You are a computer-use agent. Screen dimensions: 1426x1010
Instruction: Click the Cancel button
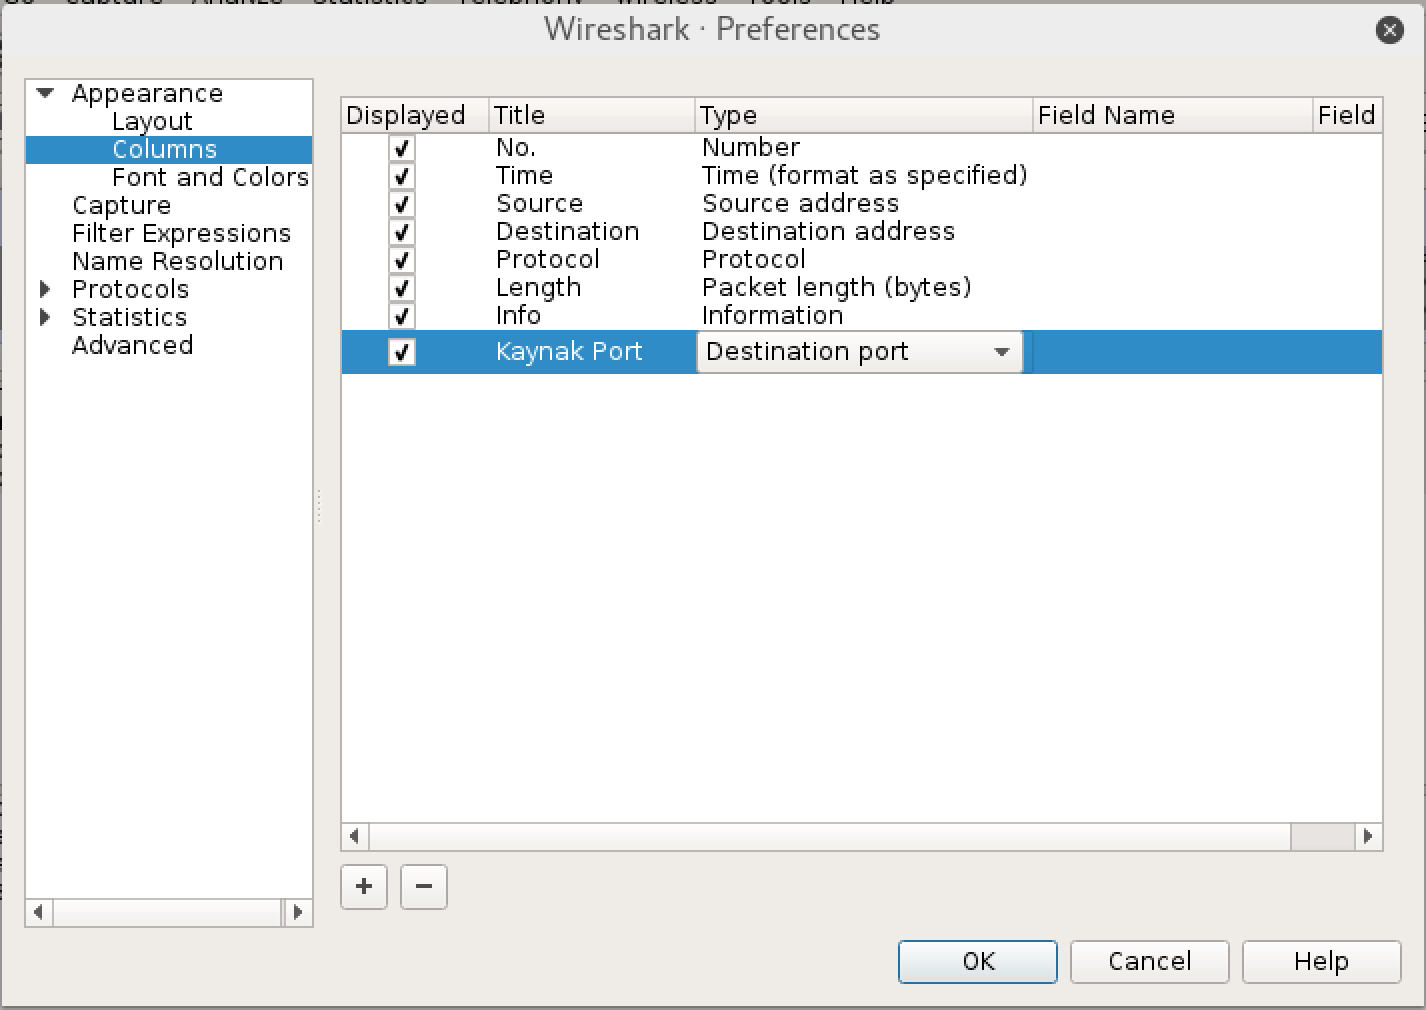(x=1150, y=962)
